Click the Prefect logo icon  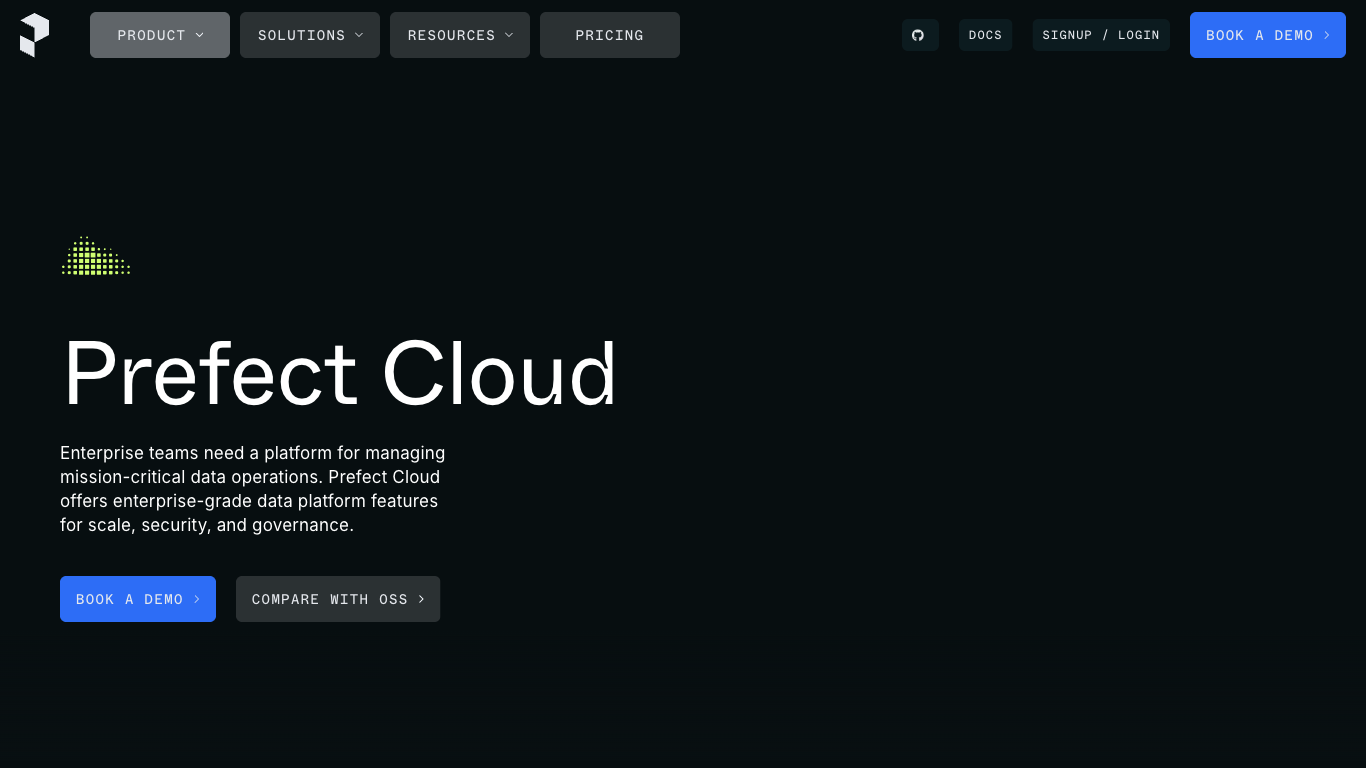coord(34,35)
